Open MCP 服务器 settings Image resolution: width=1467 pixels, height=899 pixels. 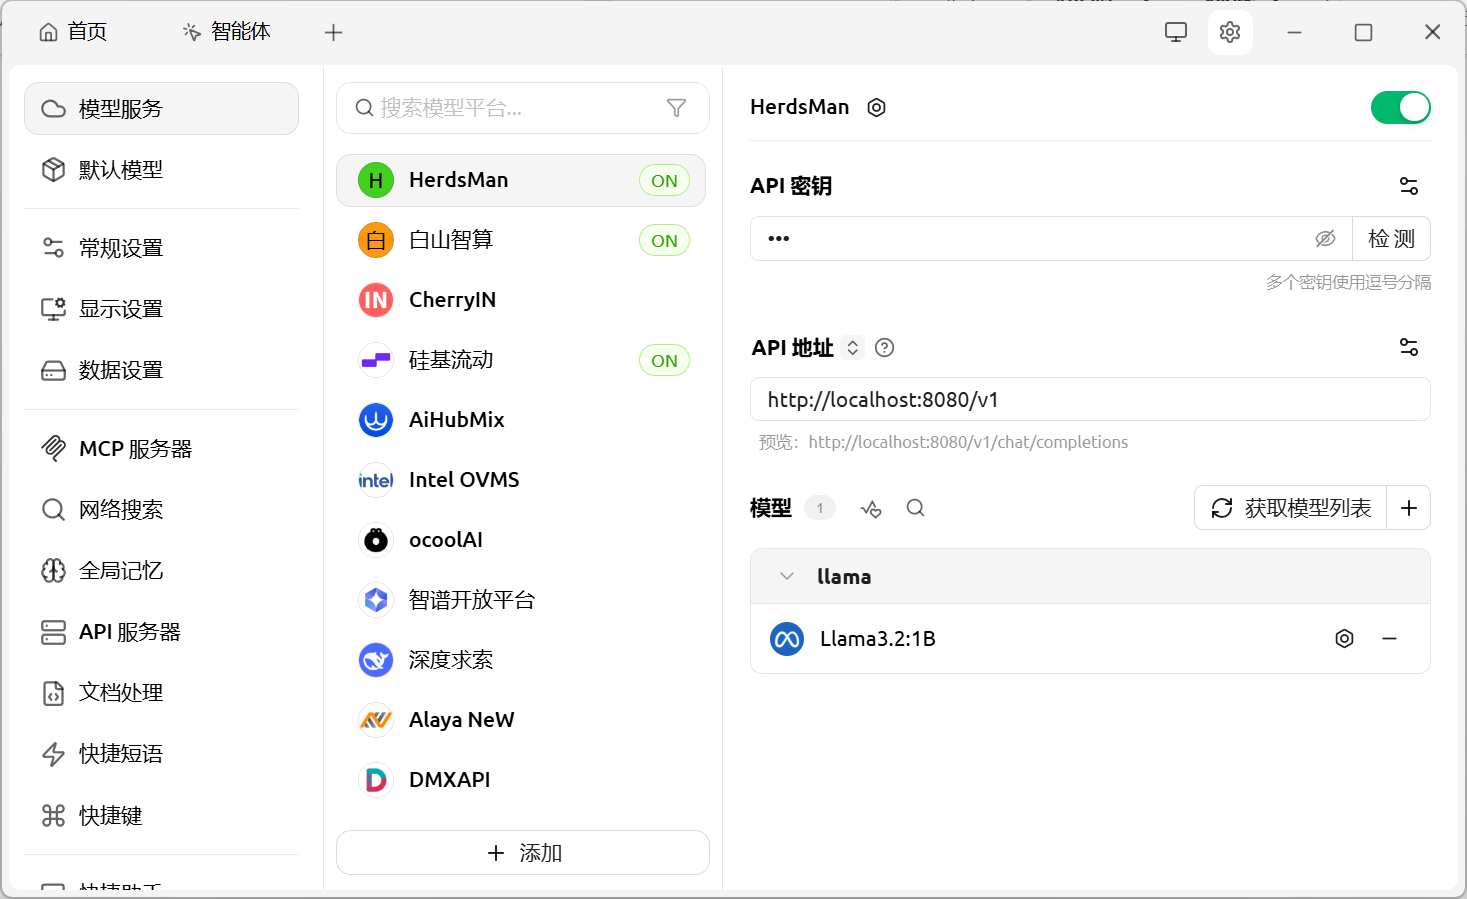(x=161, y=449)
